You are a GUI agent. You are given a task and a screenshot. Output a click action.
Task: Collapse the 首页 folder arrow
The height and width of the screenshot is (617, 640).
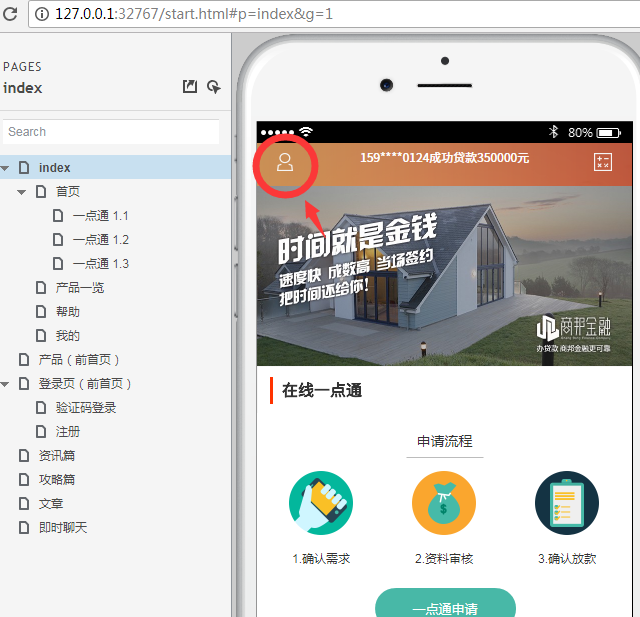(x=22, y=192)
